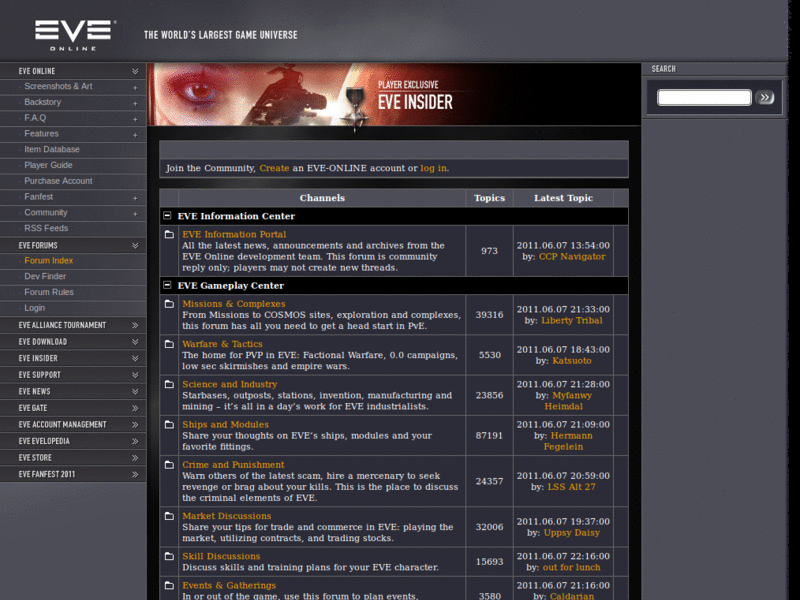This screenshot has height=600, width=800.
Task: Open Science and Industry forum
Action: [x=230, y=384]
